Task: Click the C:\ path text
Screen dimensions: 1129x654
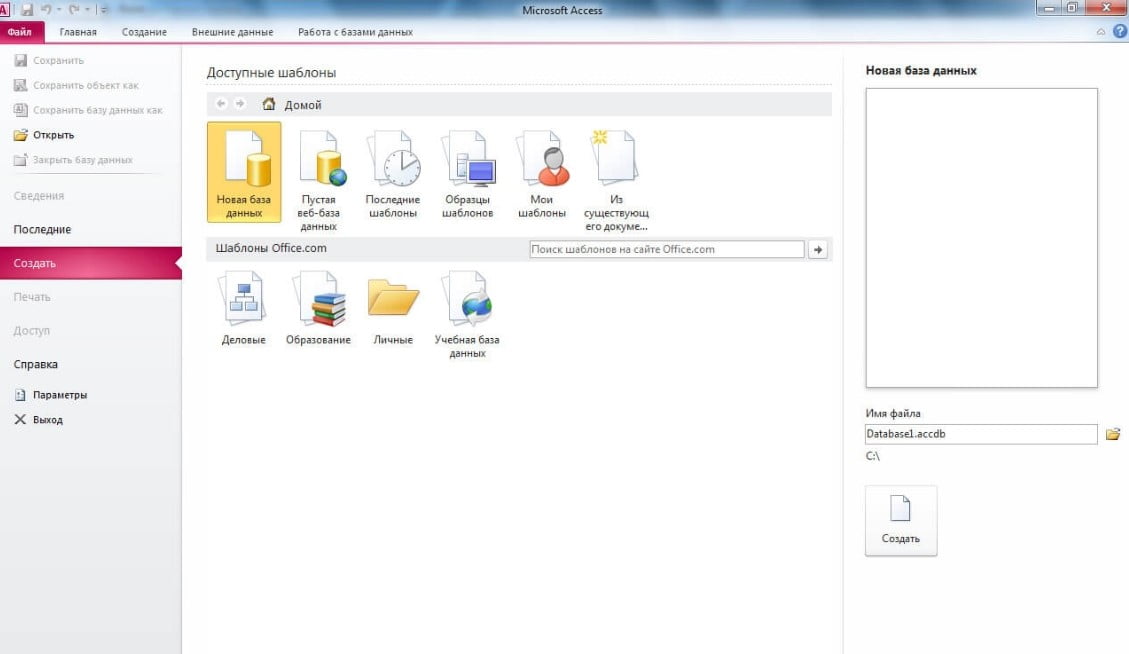Action: 873,456
